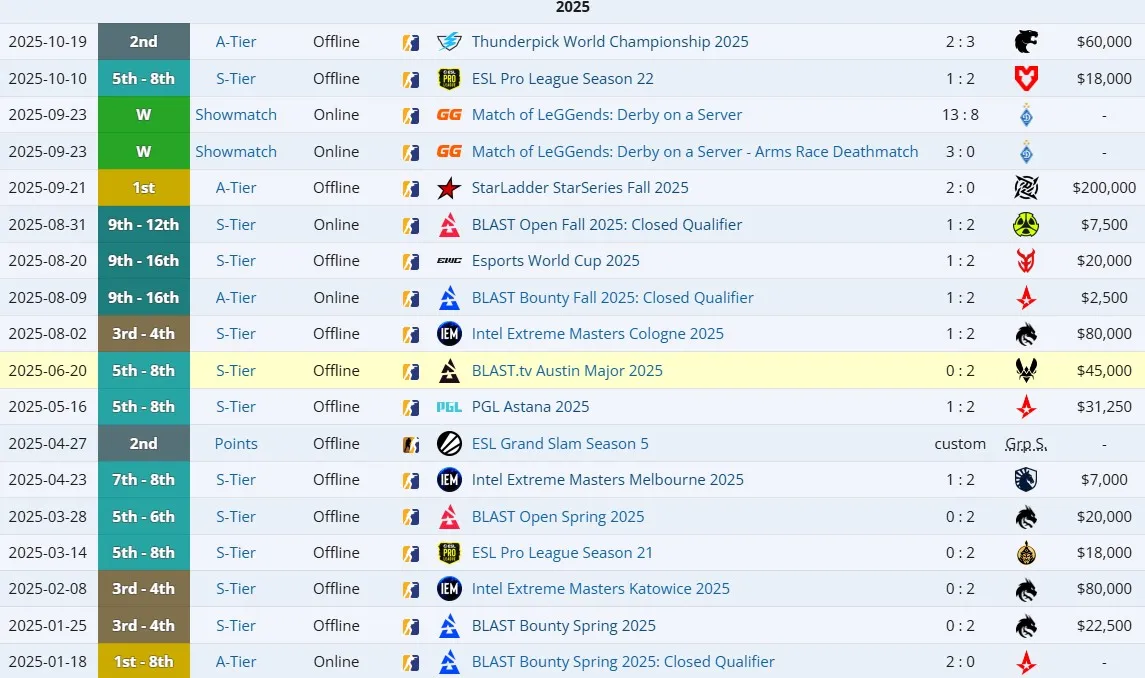Click Showmatch link in the 13:8 row

point(236,115)
